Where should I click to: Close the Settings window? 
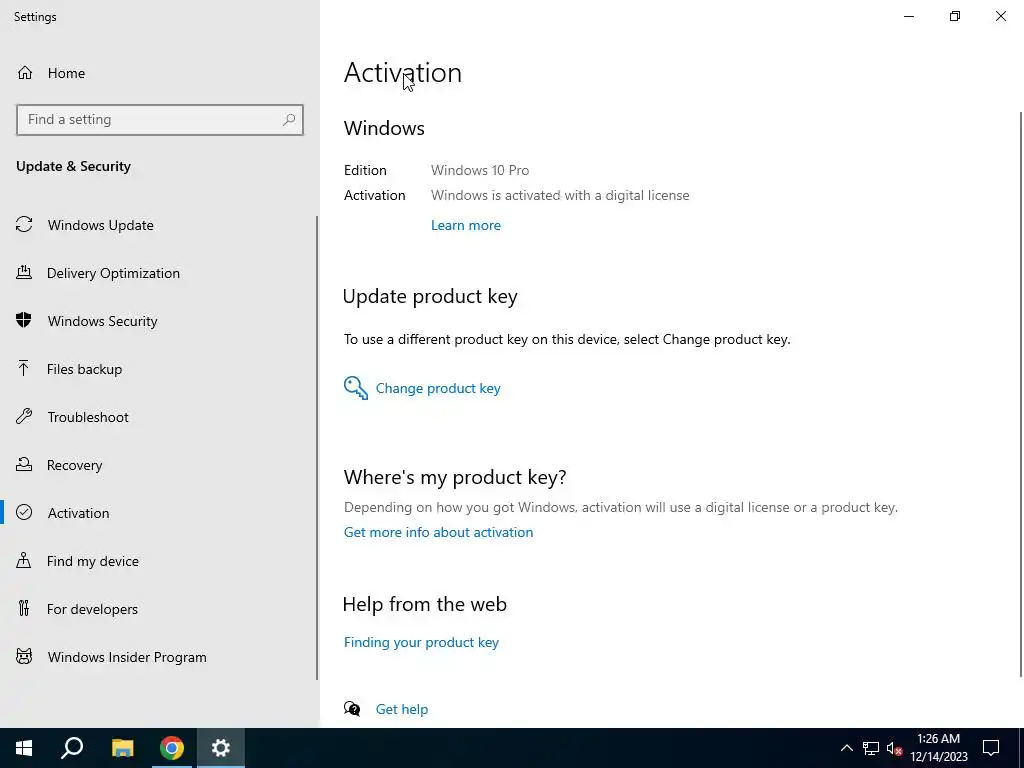(x=1000, y=16)
